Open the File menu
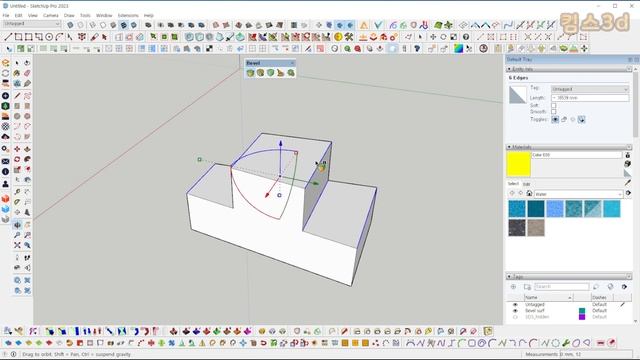The width and height of the screenshot is (640, 360). pos(6,16)
